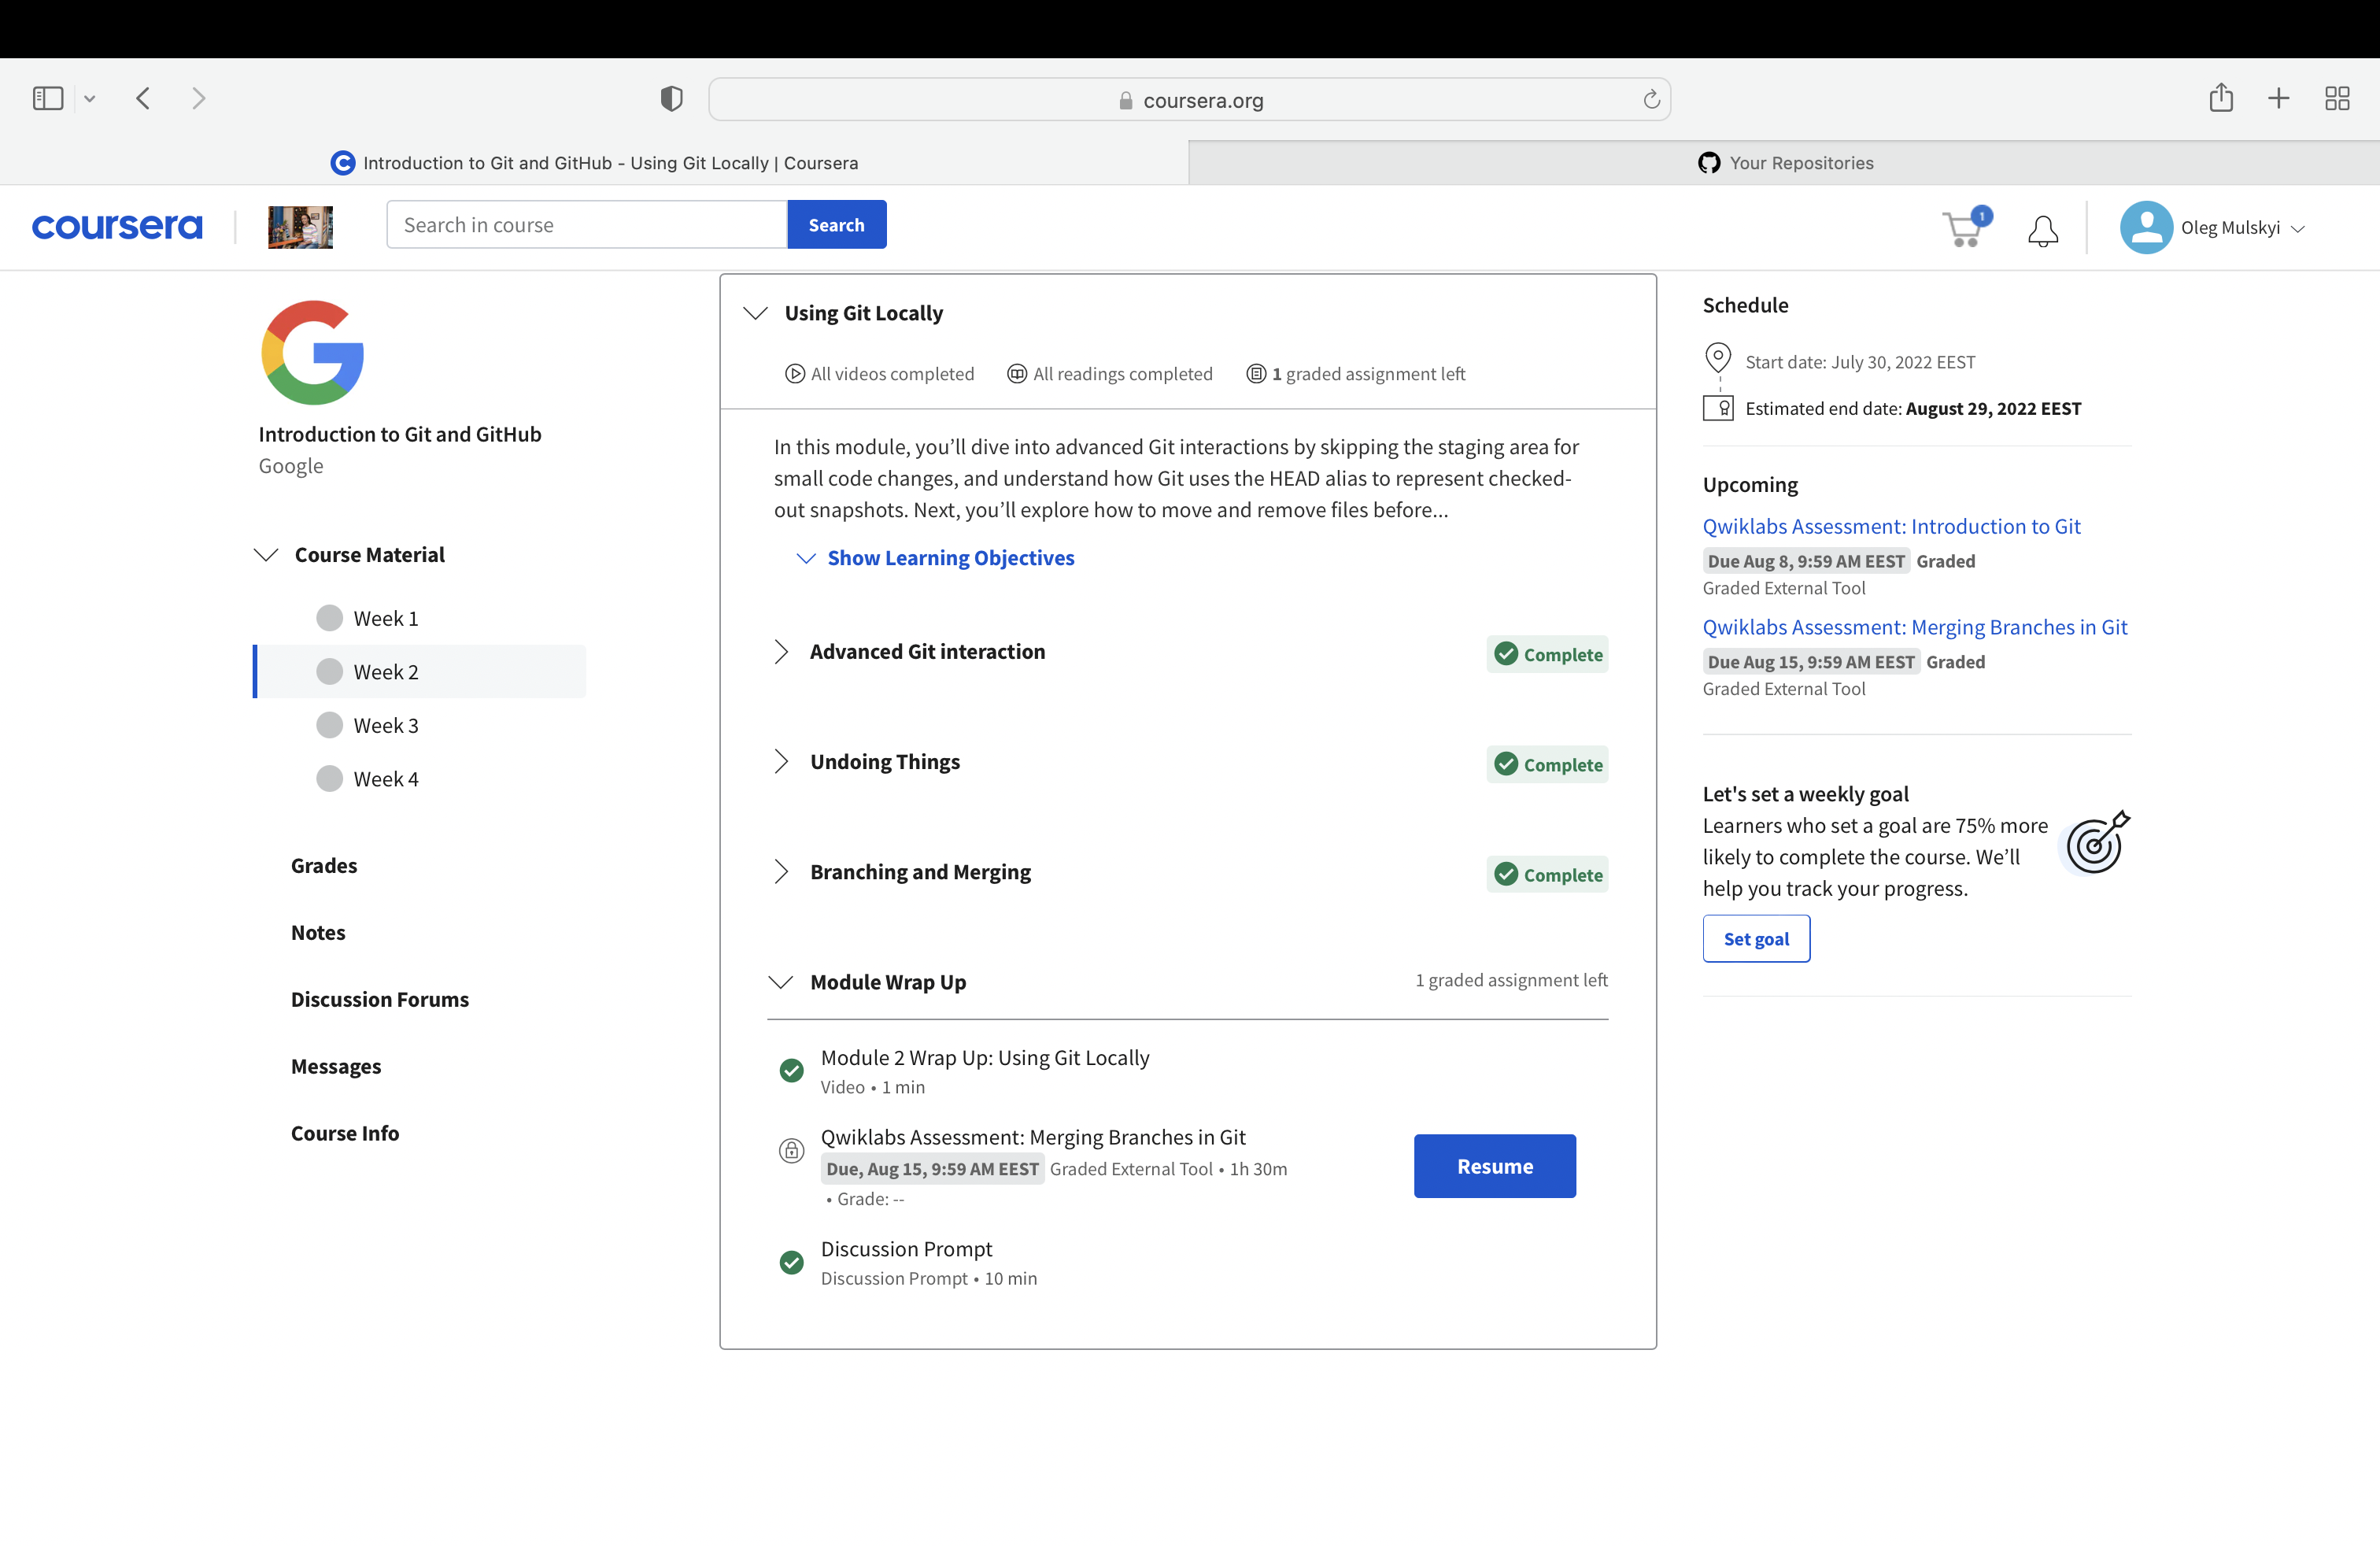2380x1546 pixels.
Task: Click the Search in course field
Action: click(587, 225)
